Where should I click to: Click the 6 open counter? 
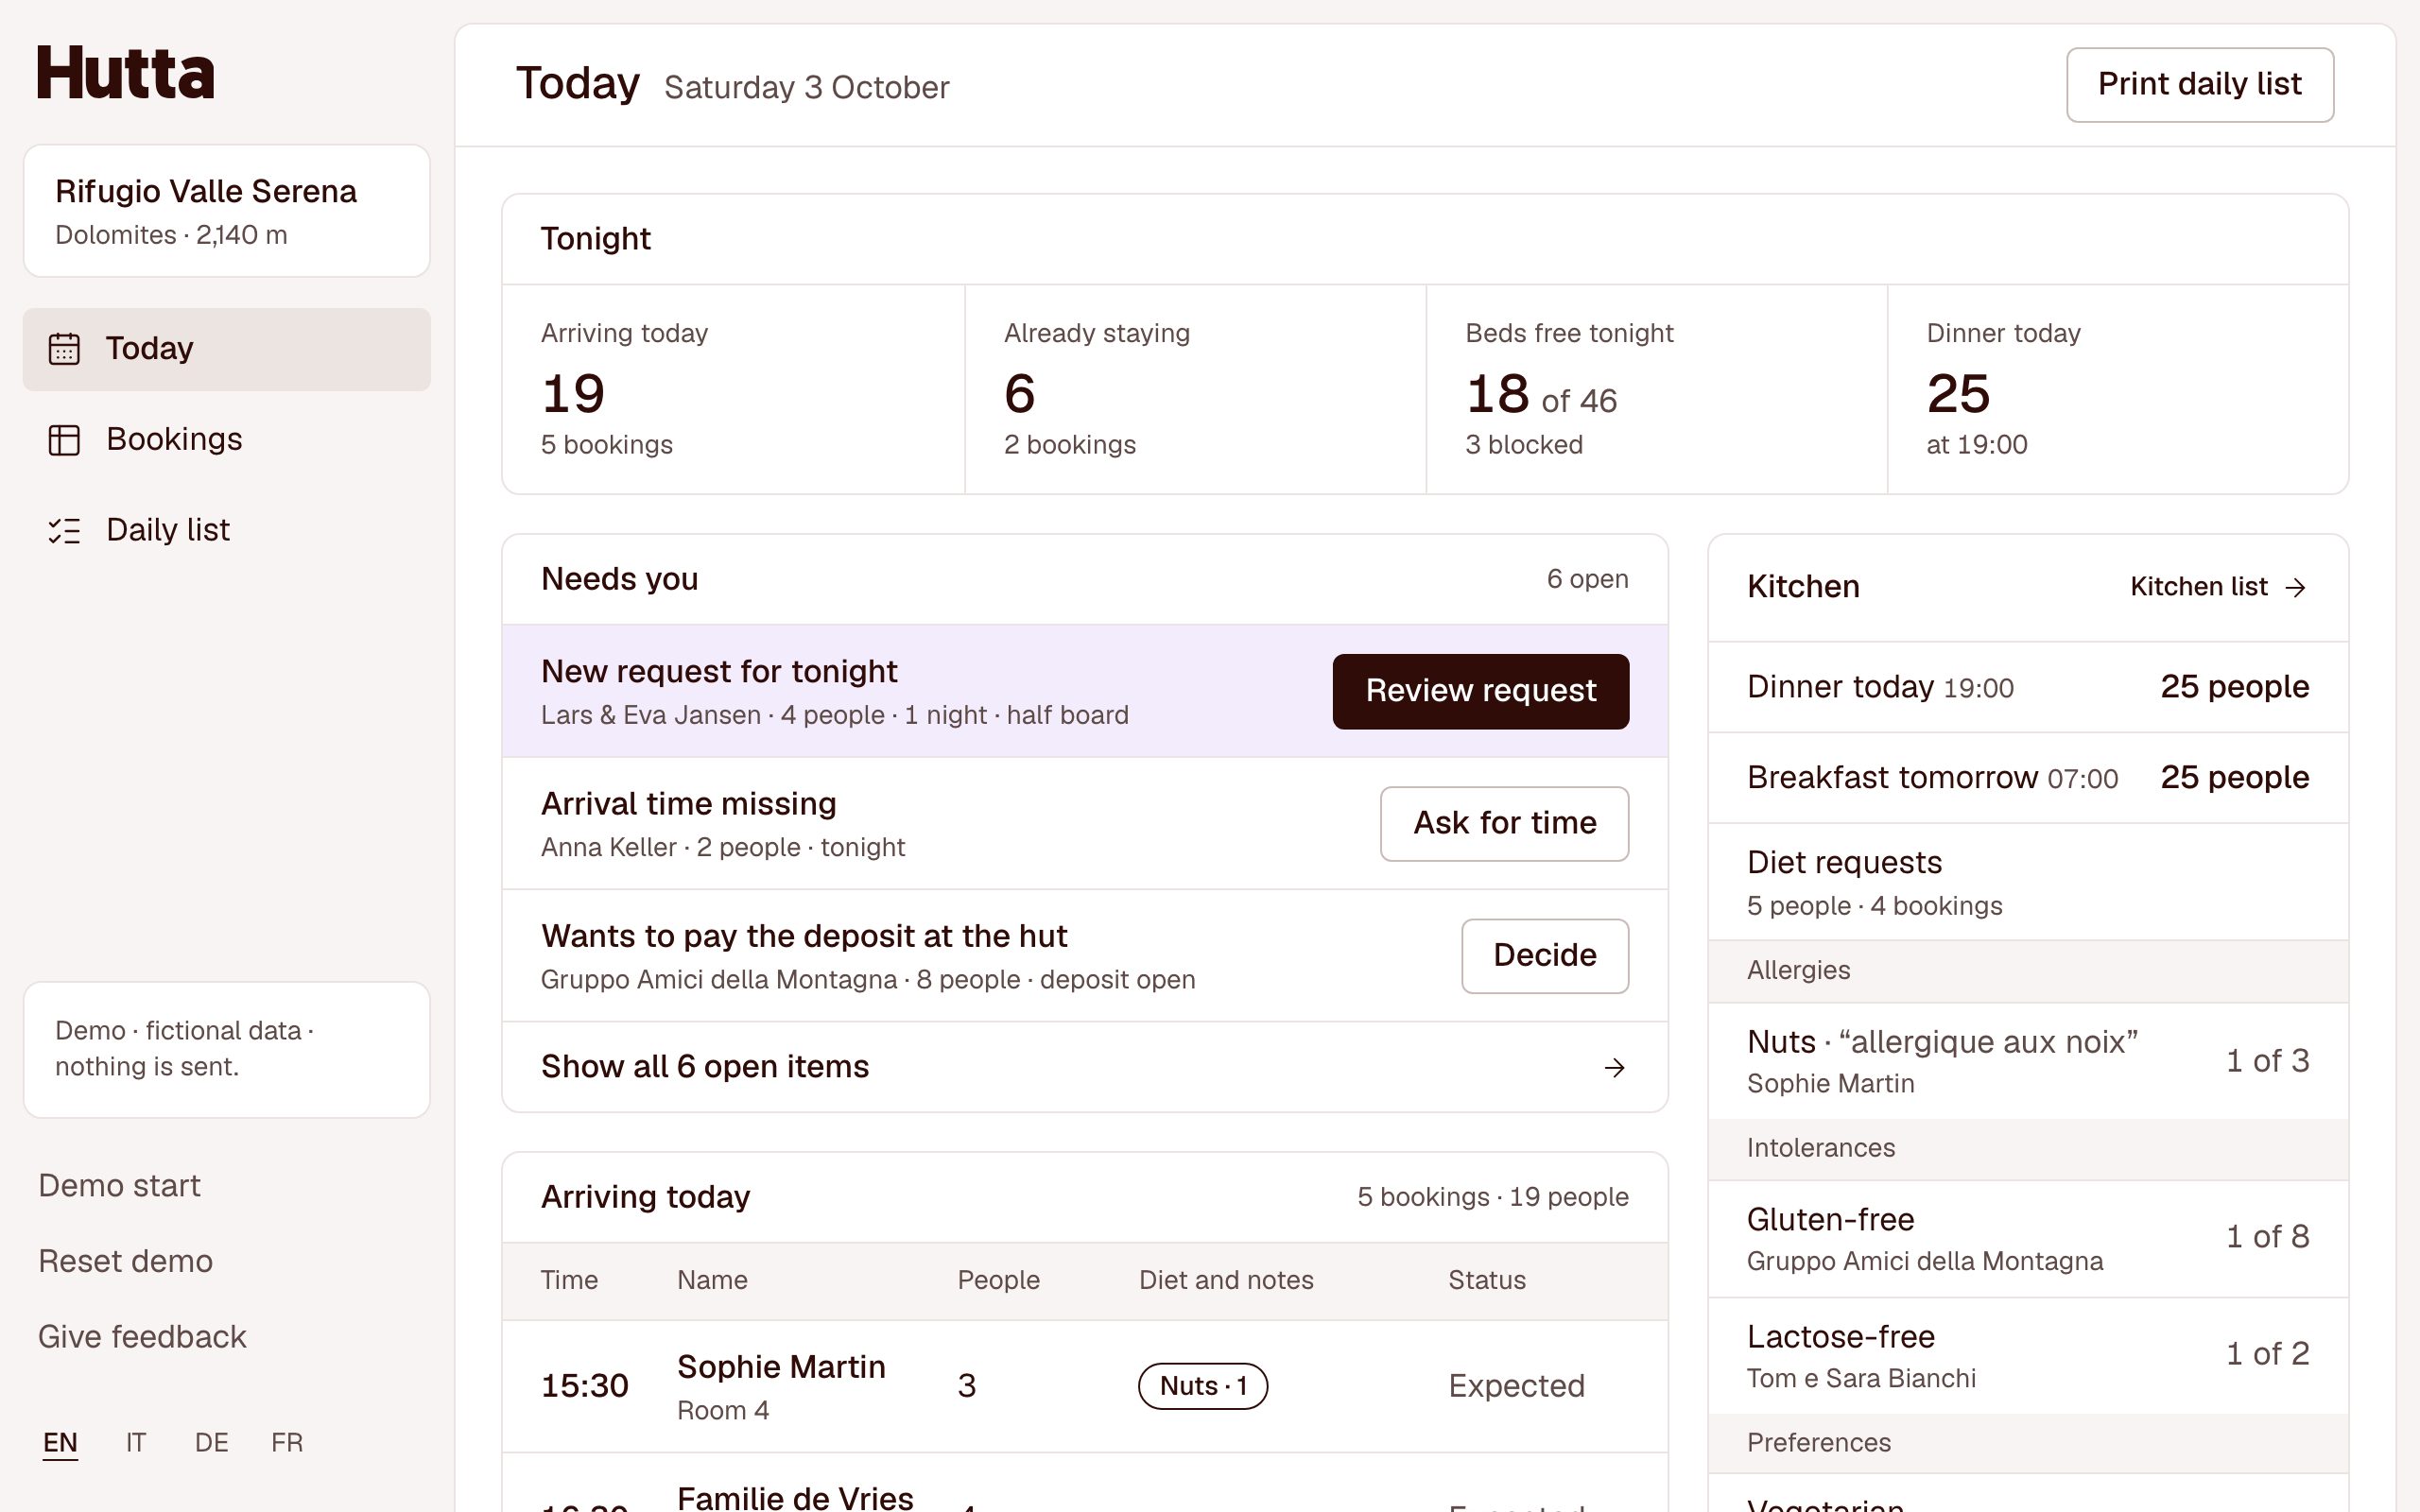pyautogui.click(x=1587, y=579)
